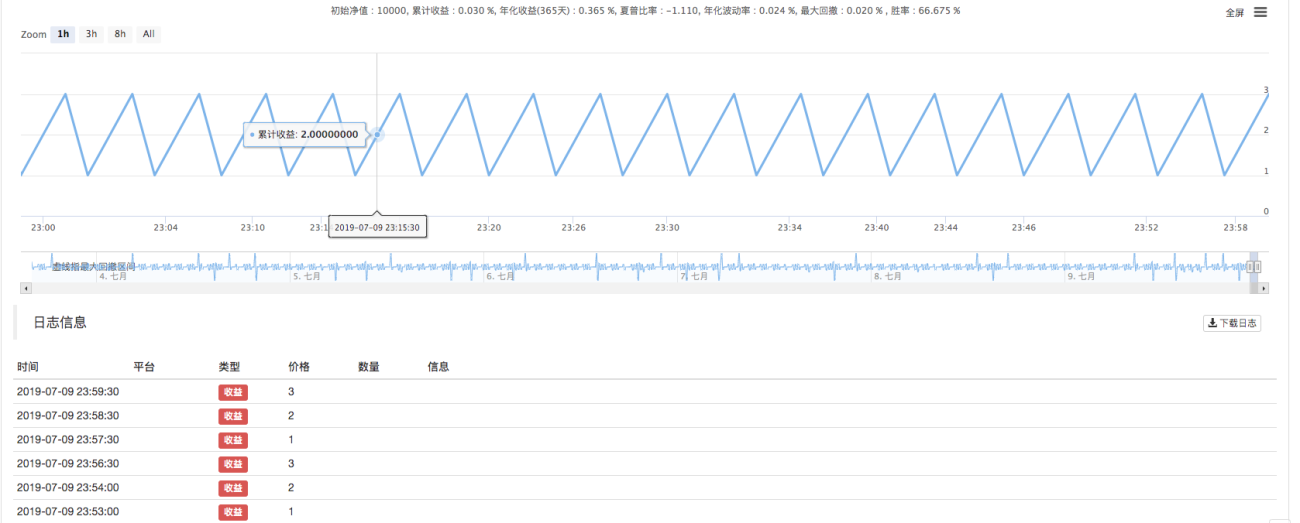This screenshot has width=1300, height=523.
Task: Click the 收益 badge in 23:54:00 row
Action: pos(233,488)
